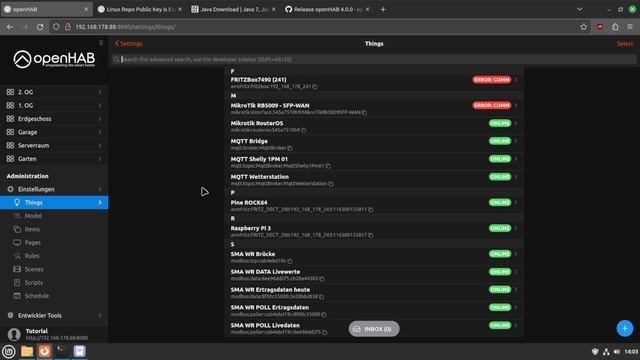The width and height of the screenshot is (640, 360).
Task: Copy UID of Pine ROCK64
Action: click(371, 210)
